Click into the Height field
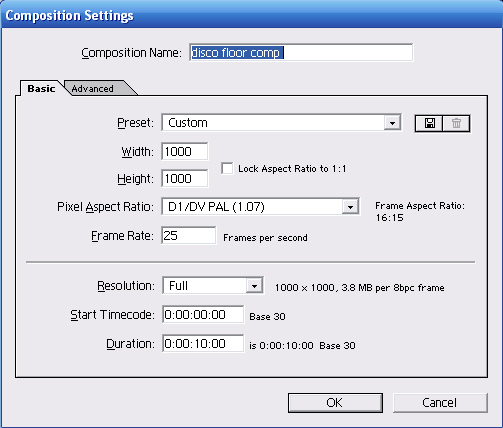Viewport: 503px width, 428px height. (185, 178)
